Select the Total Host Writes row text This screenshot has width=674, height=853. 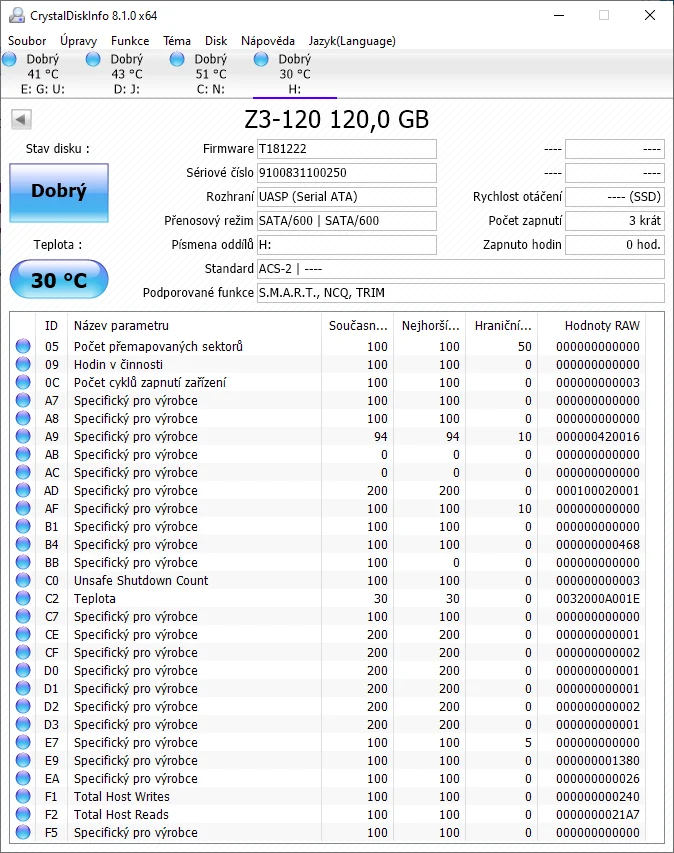click(x=122, y=796)
